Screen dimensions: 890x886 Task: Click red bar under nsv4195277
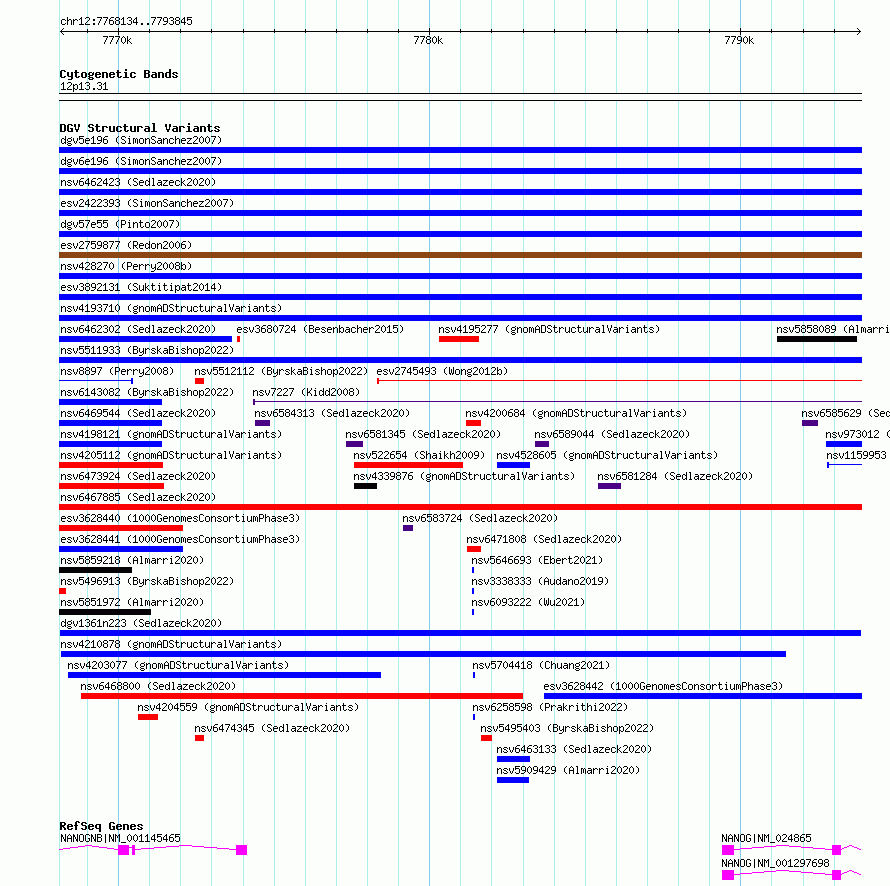coord(459,339)
